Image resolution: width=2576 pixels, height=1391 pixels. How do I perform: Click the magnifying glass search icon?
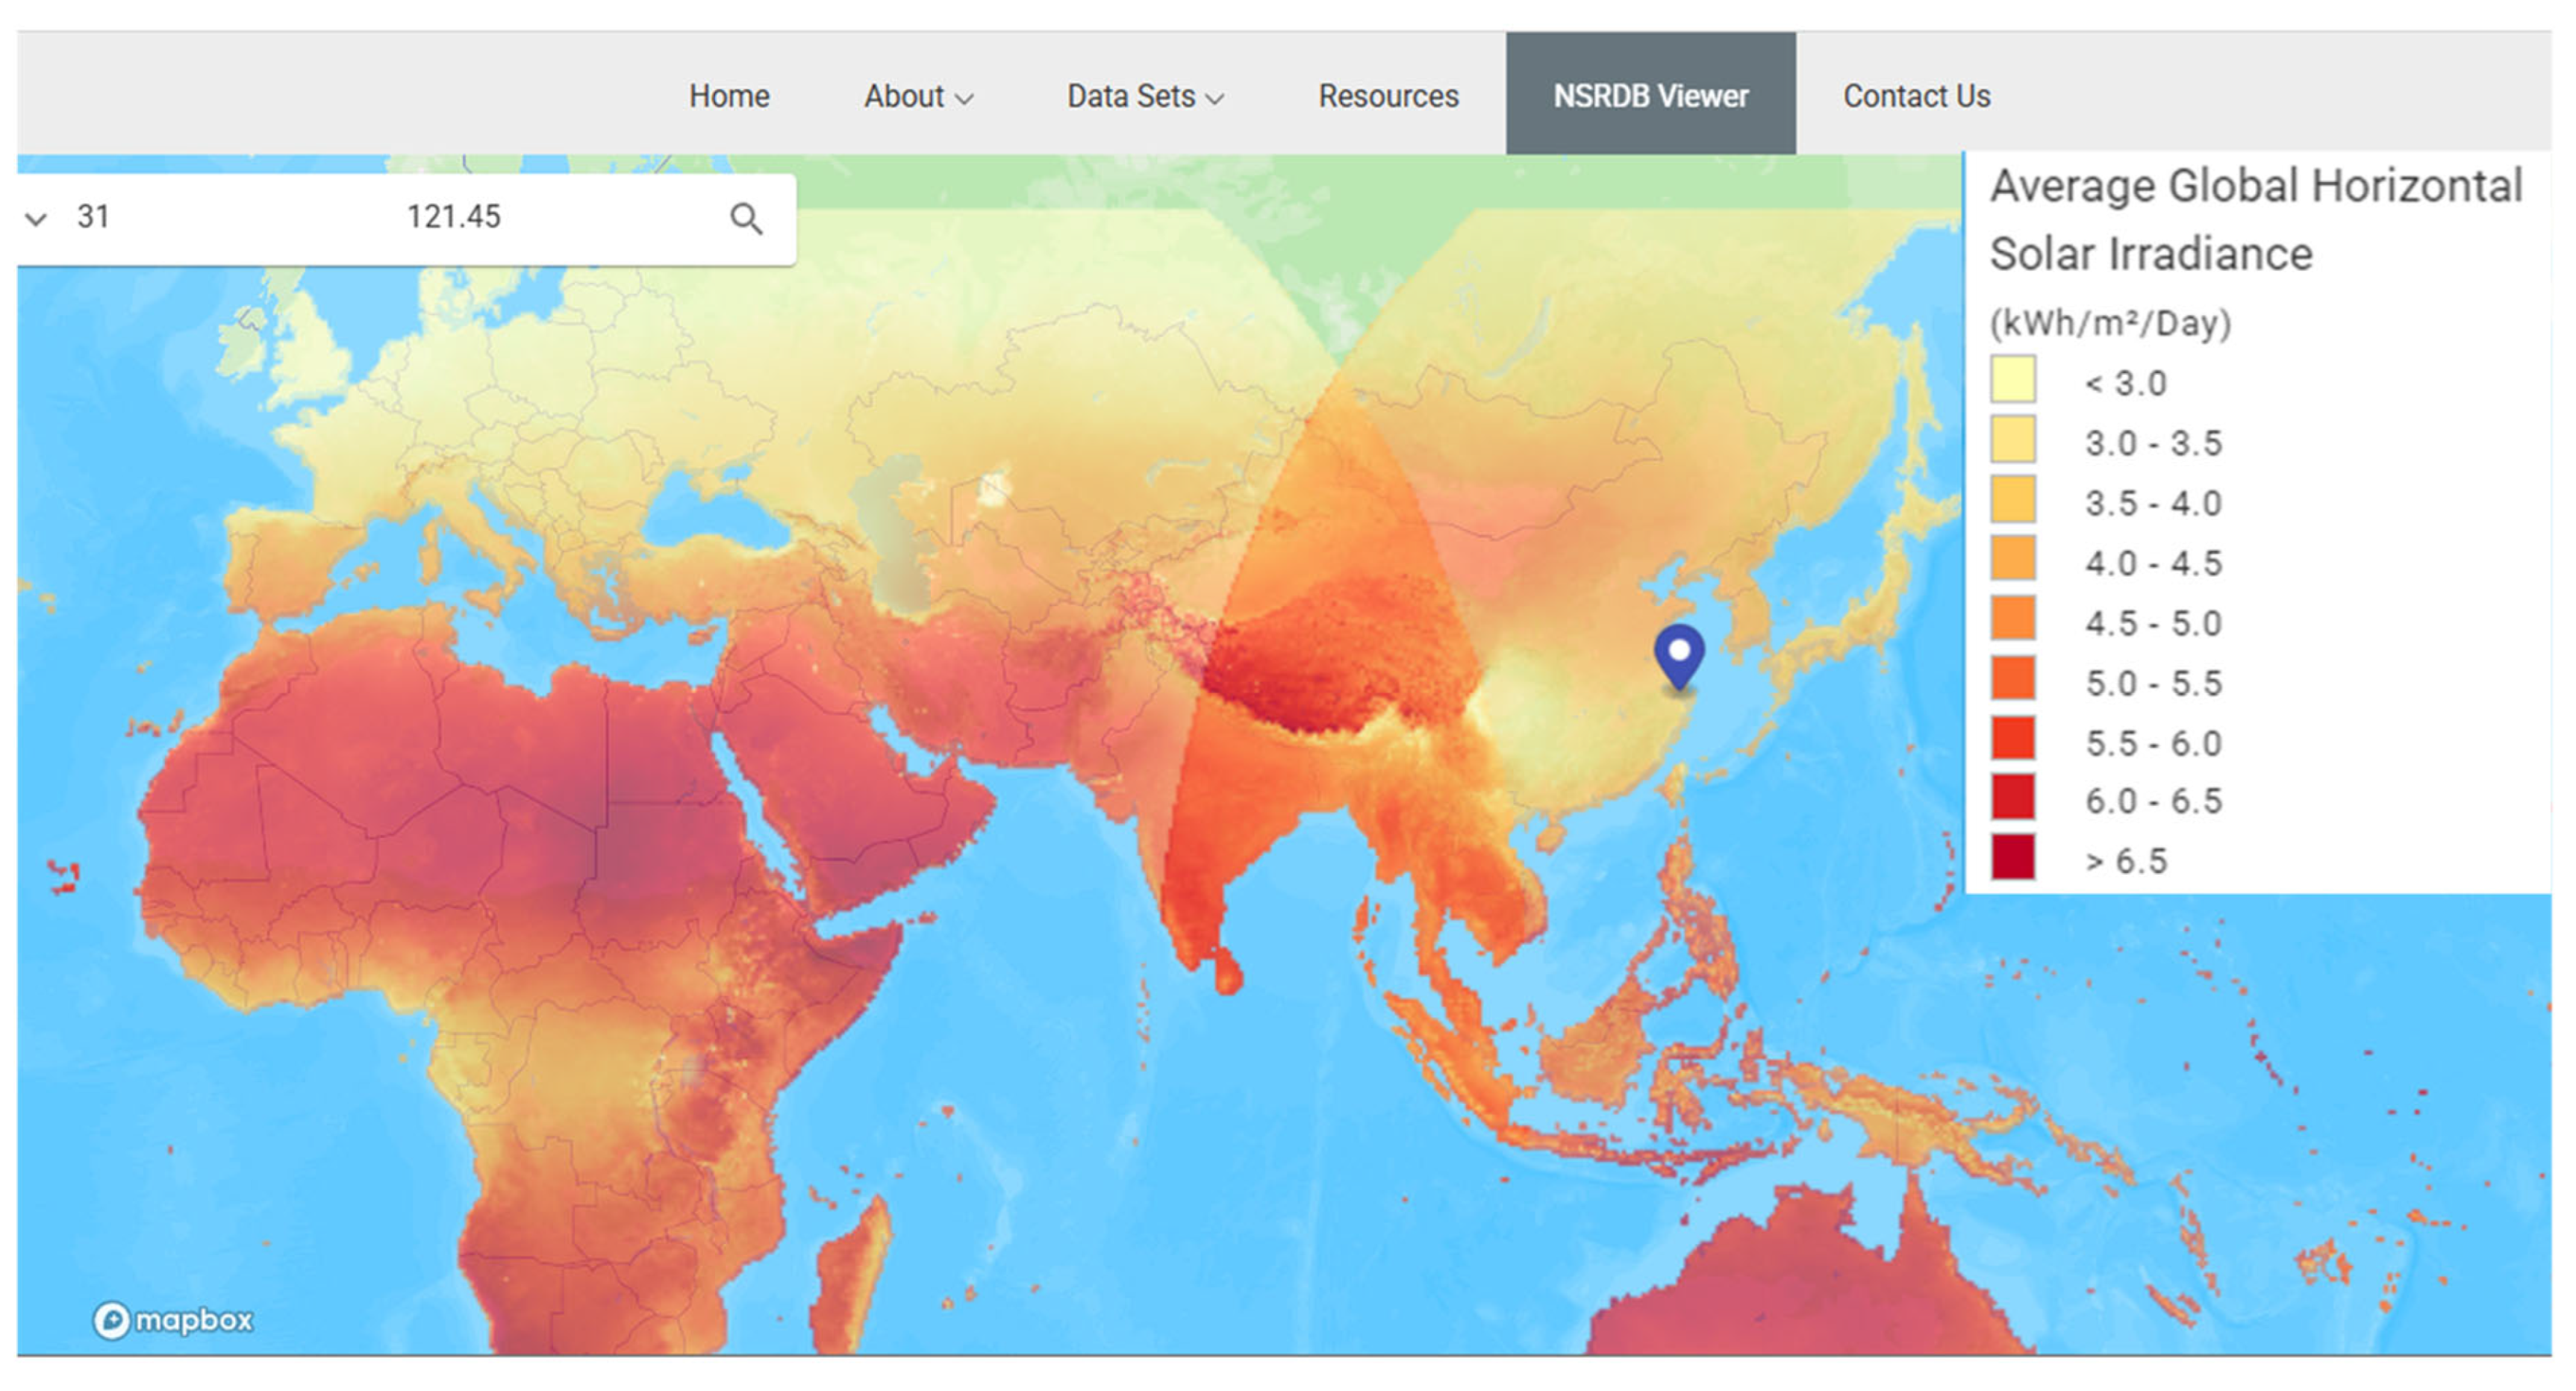pos(745,218)
